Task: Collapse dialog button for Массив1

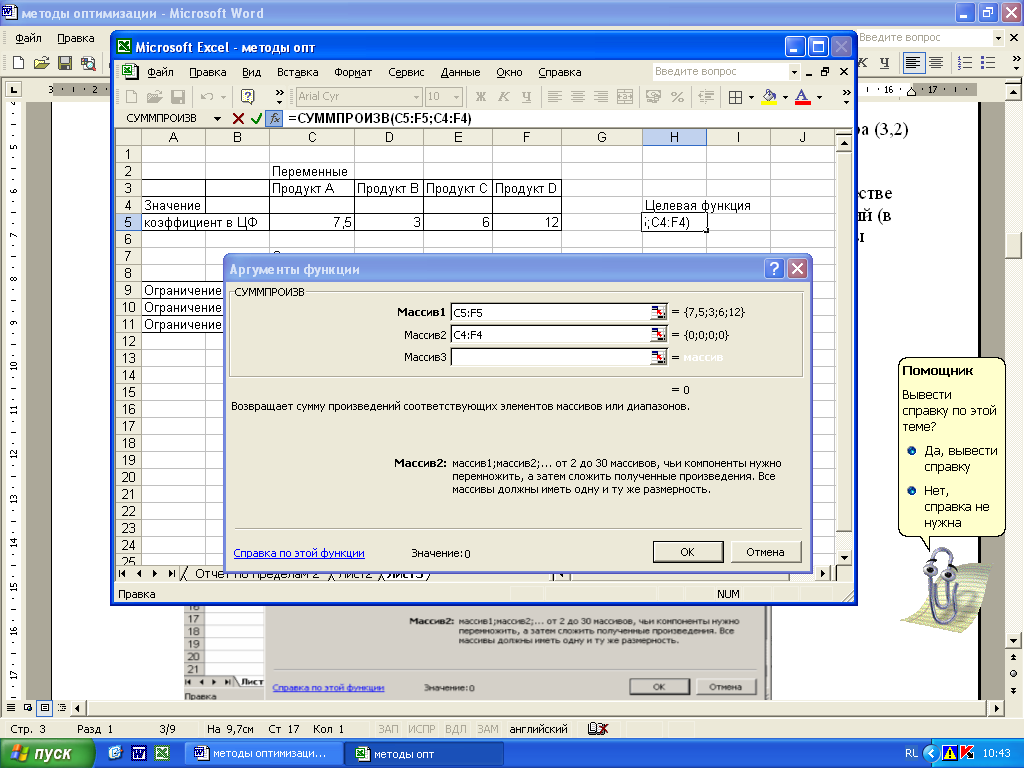Action: (x=658, y=312)
